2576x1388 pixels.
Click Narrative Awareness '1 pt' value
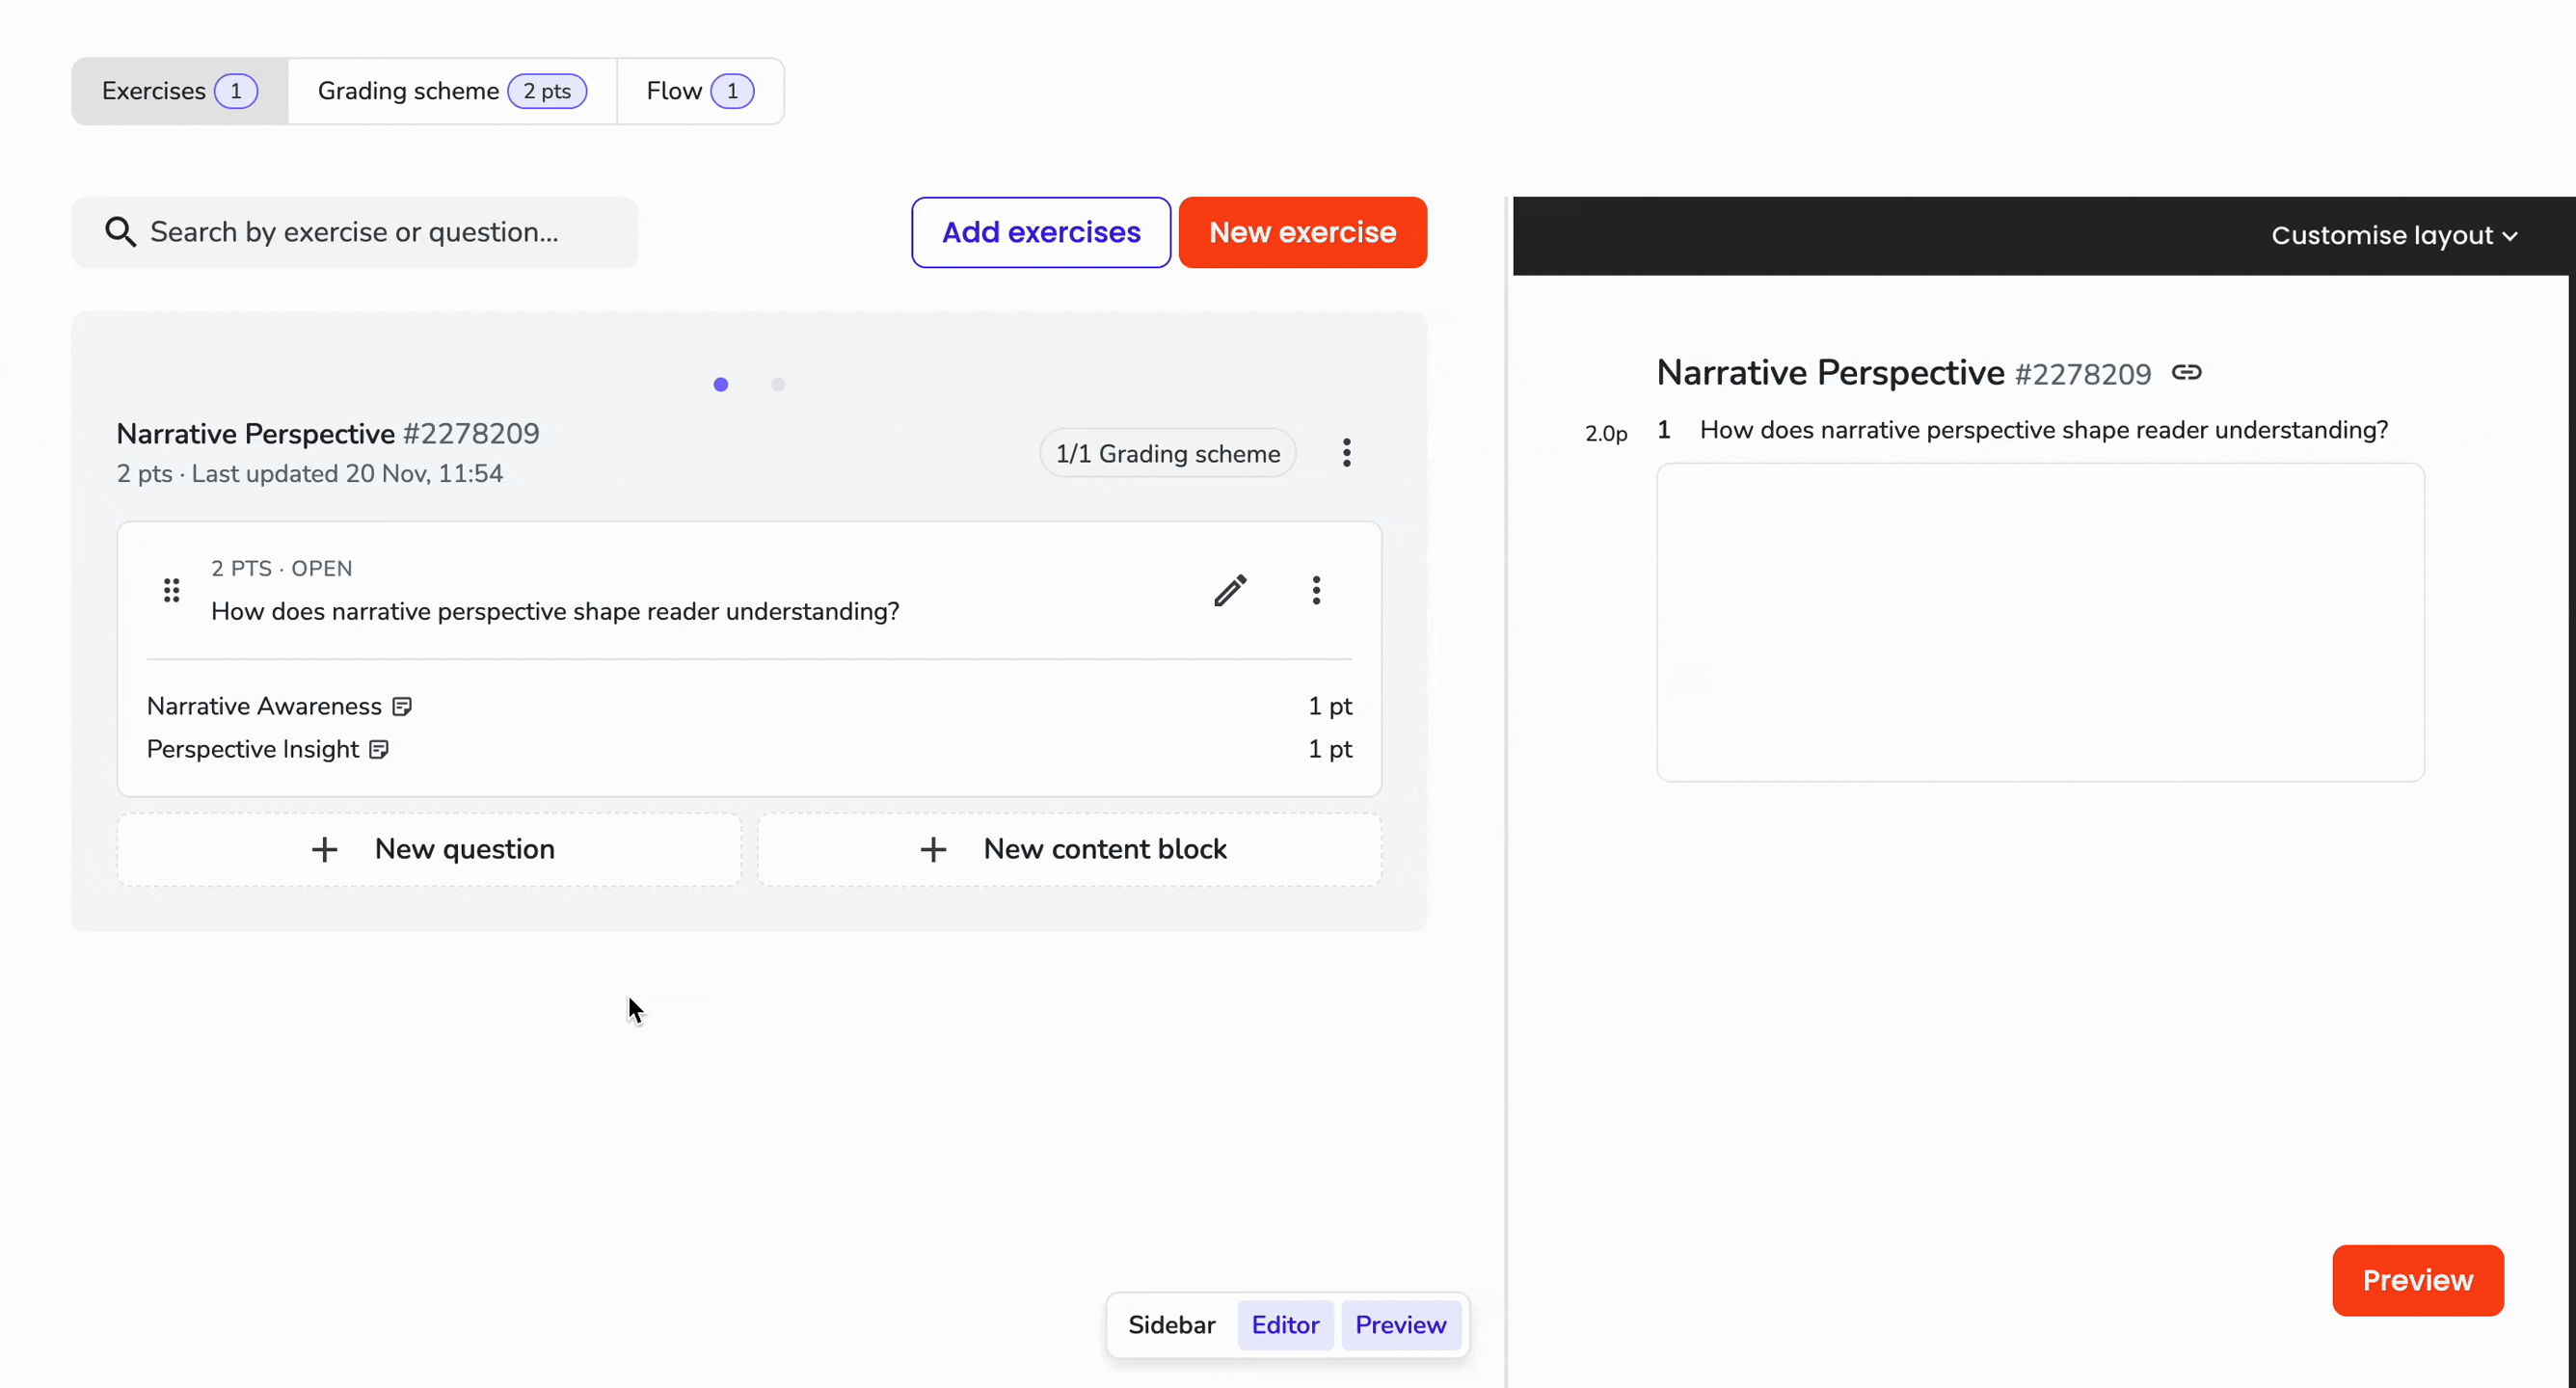click(x=1330, y=707)
